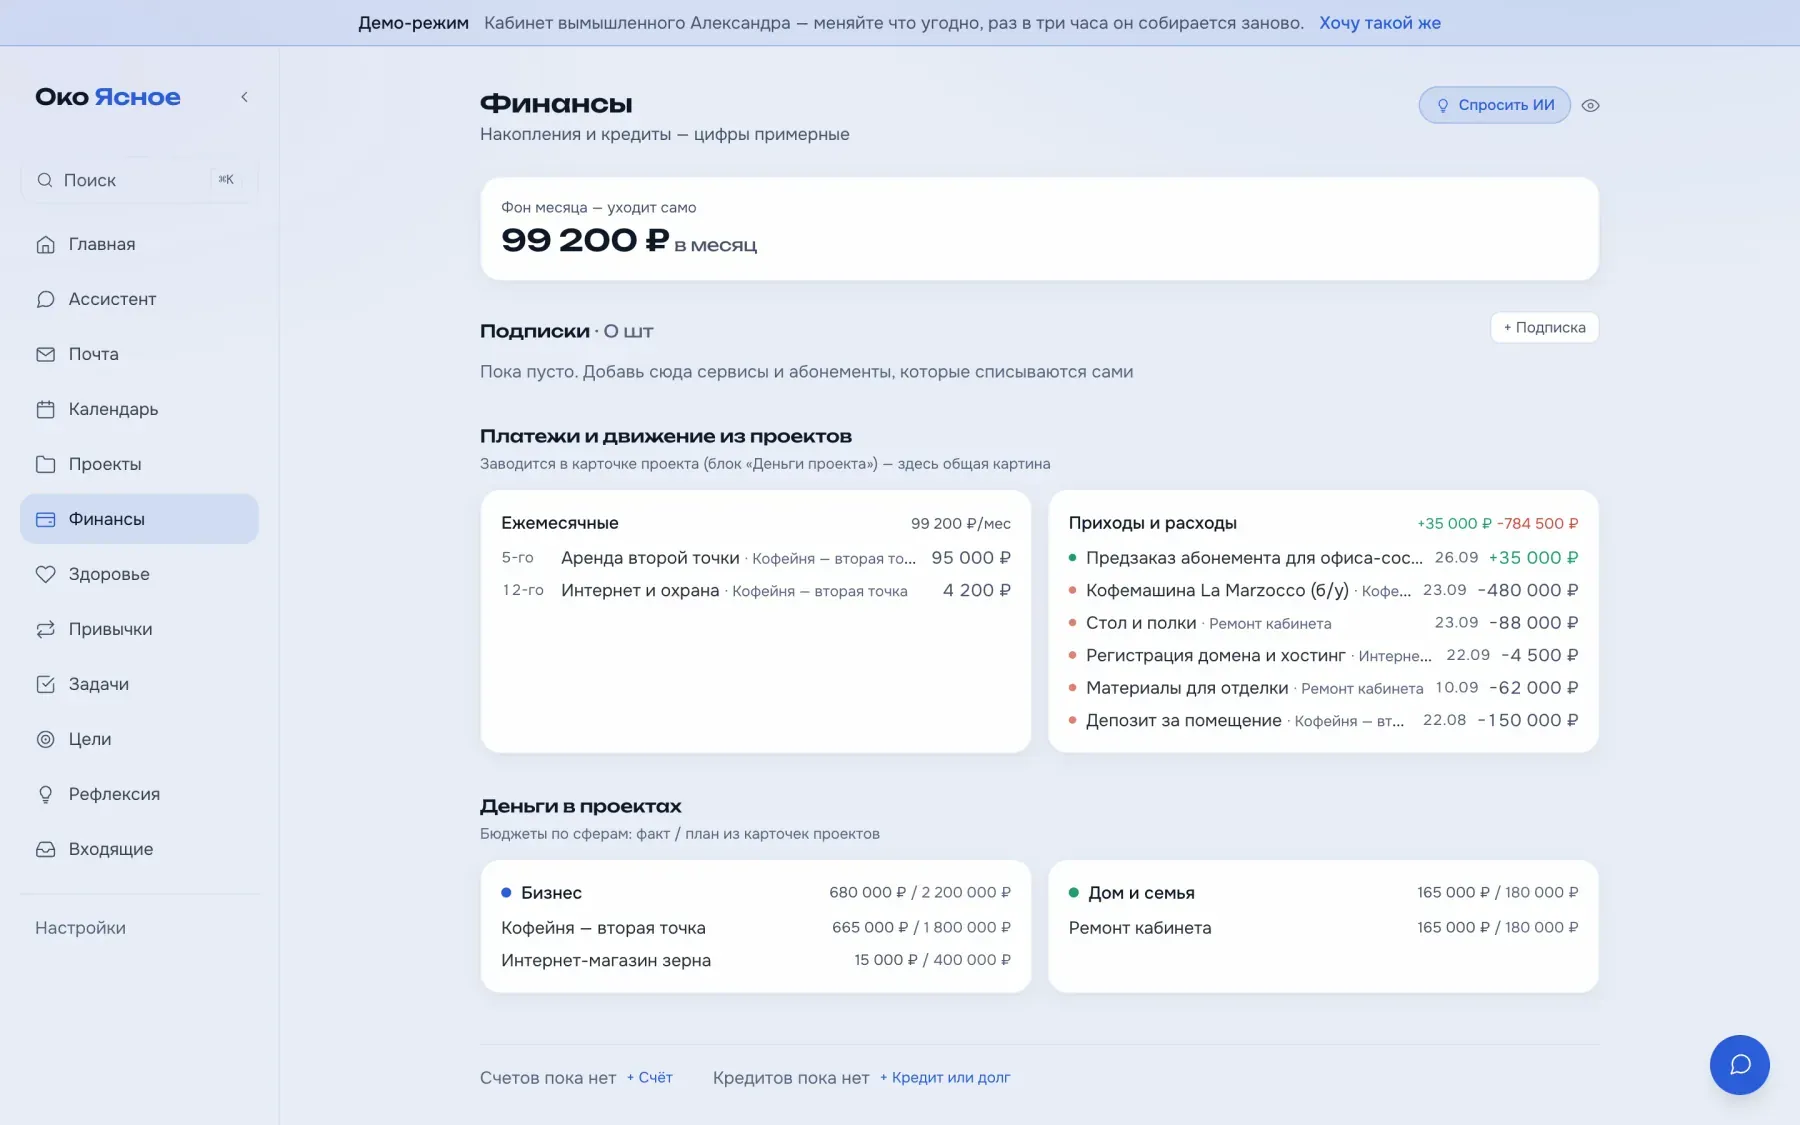
Task: Click the Око Ясное logo
Action: point(108,97)
